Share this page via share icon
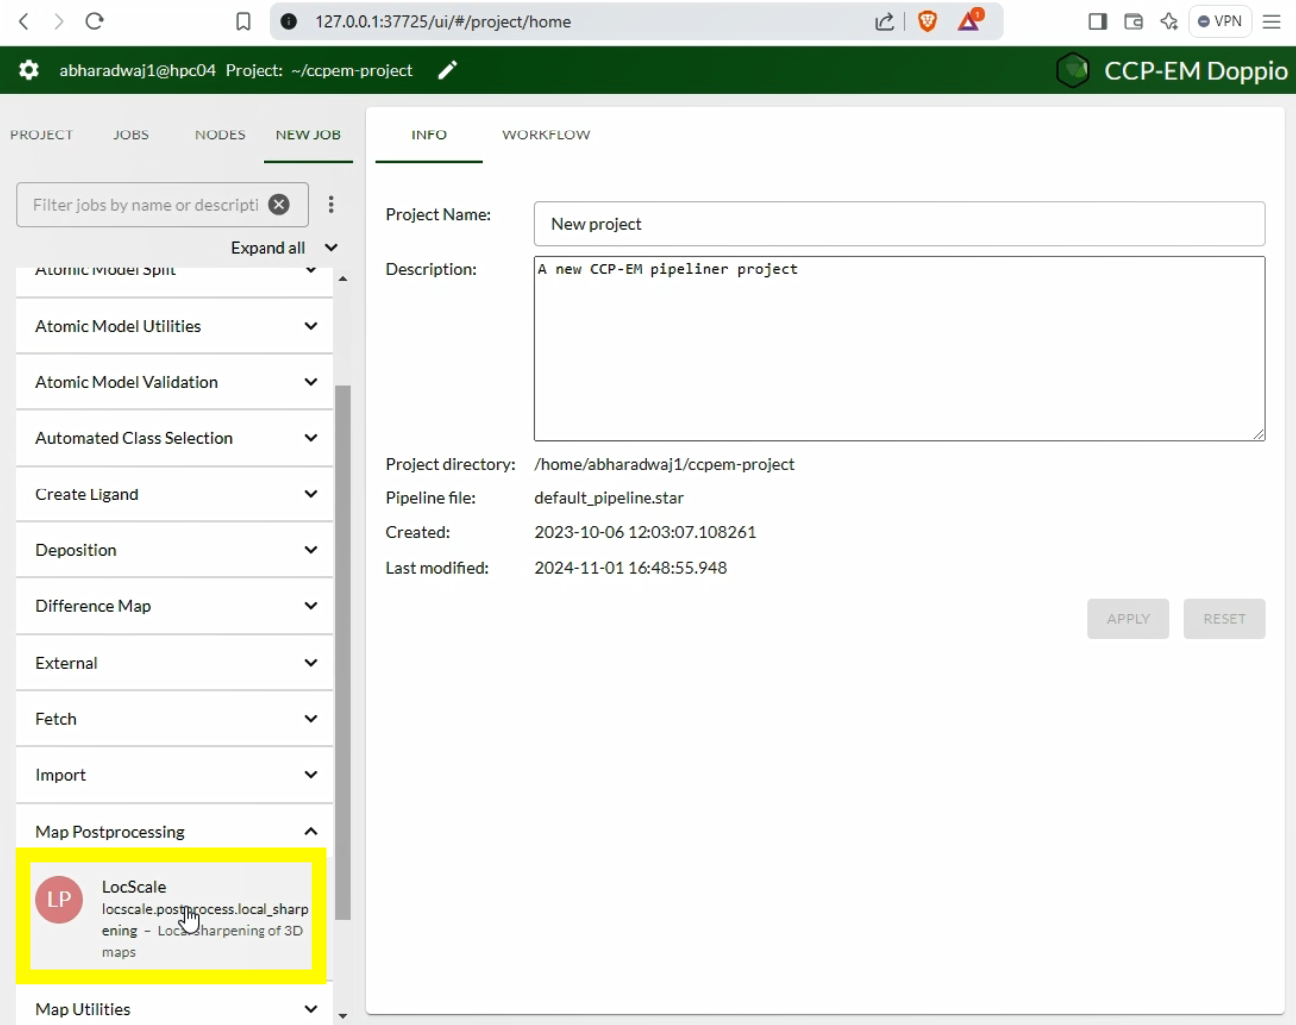Viewport: 1296px width, 1025px height. (884, 21)
